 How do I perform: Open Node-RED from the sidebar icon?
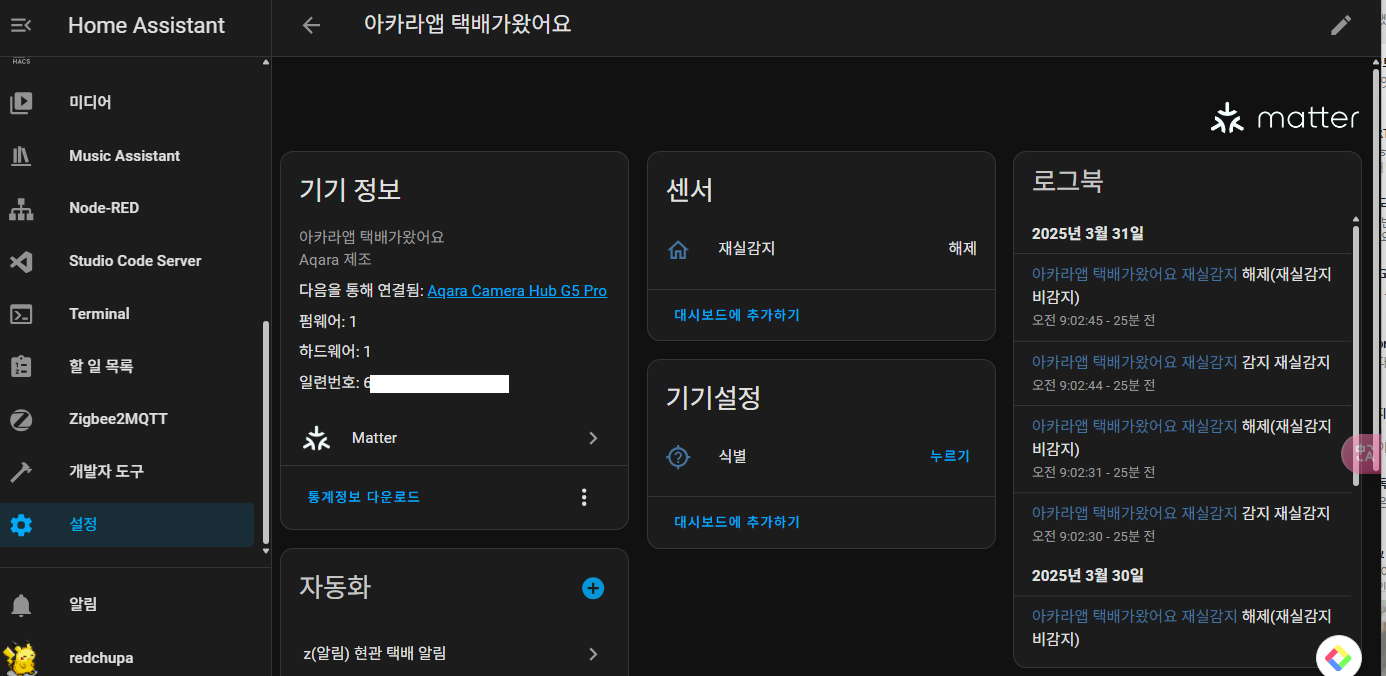click(21, 207)
